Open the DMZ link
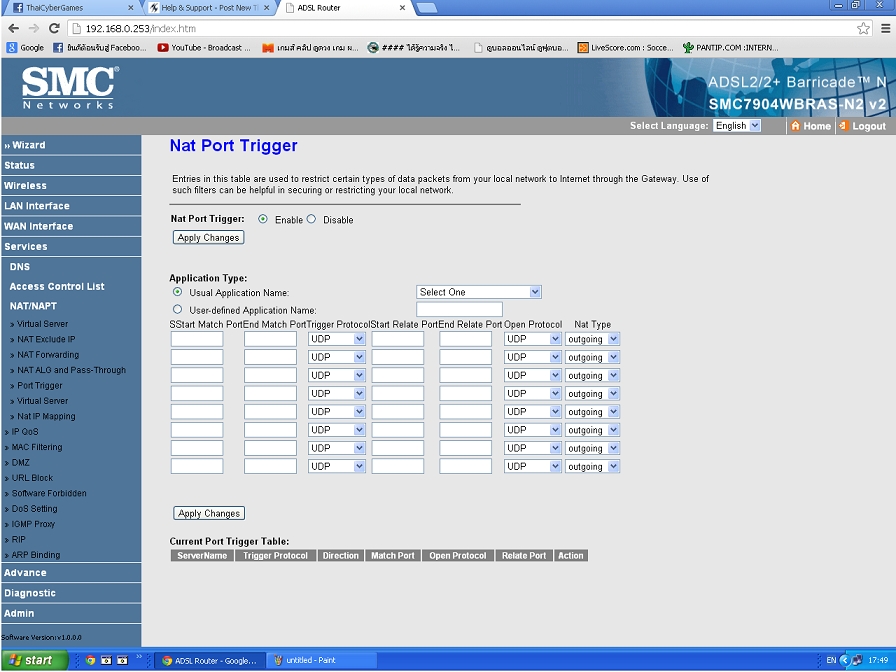 tap(20, 462)
